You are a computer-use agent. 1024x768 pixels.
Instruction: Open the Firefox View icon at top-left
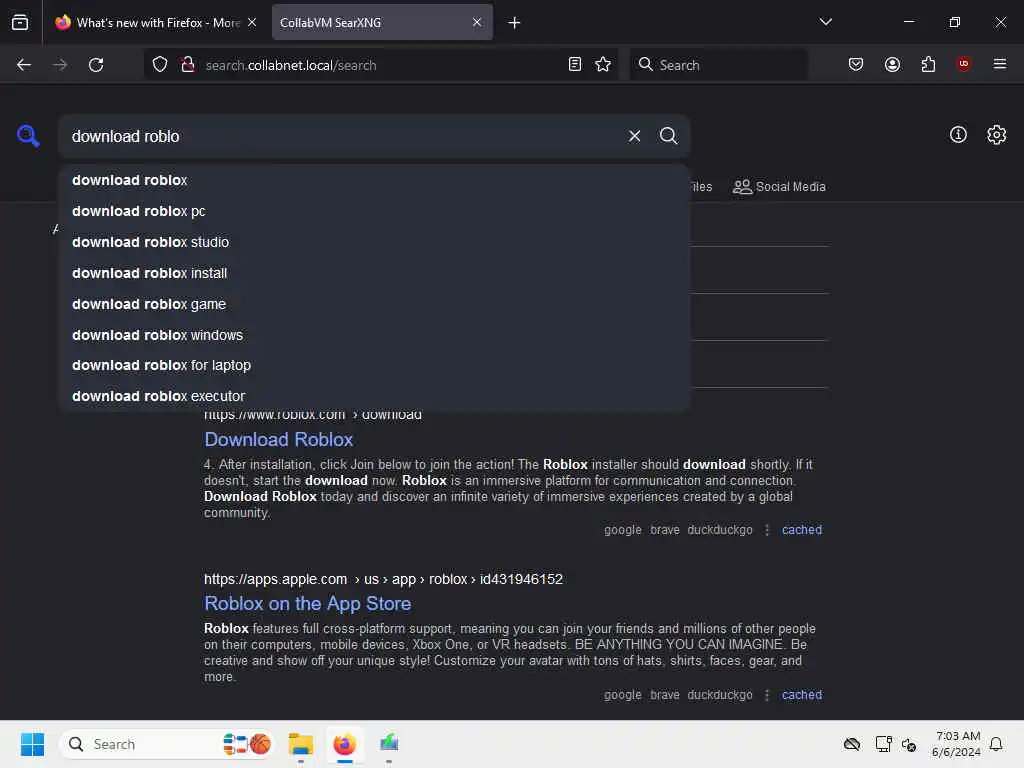click(20, 23)
